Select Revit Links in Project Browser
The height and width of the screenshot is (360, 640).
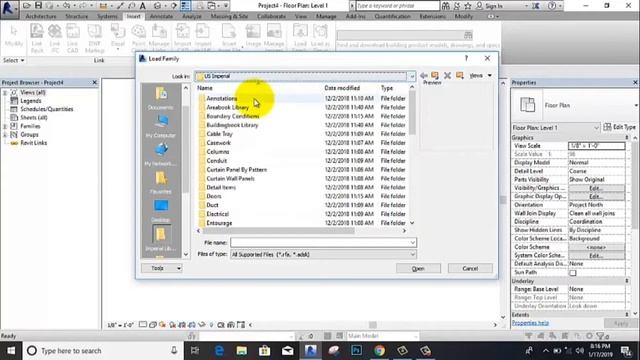pyautogui.click(x=33, y=143)
